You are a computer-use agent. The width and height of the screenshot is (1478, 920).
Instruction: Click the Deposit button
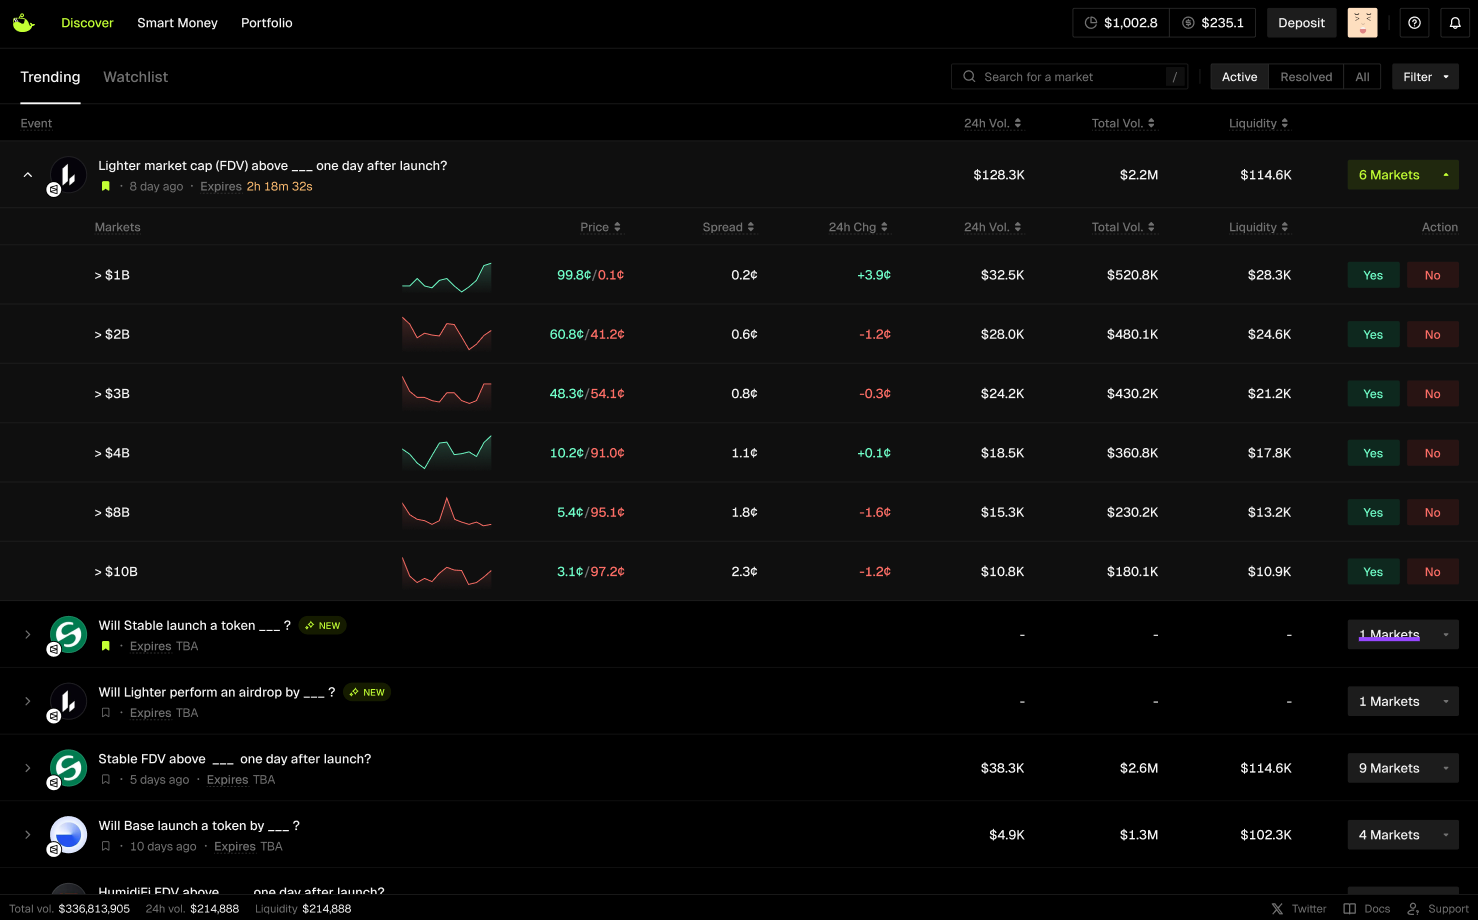point(1301,22)
